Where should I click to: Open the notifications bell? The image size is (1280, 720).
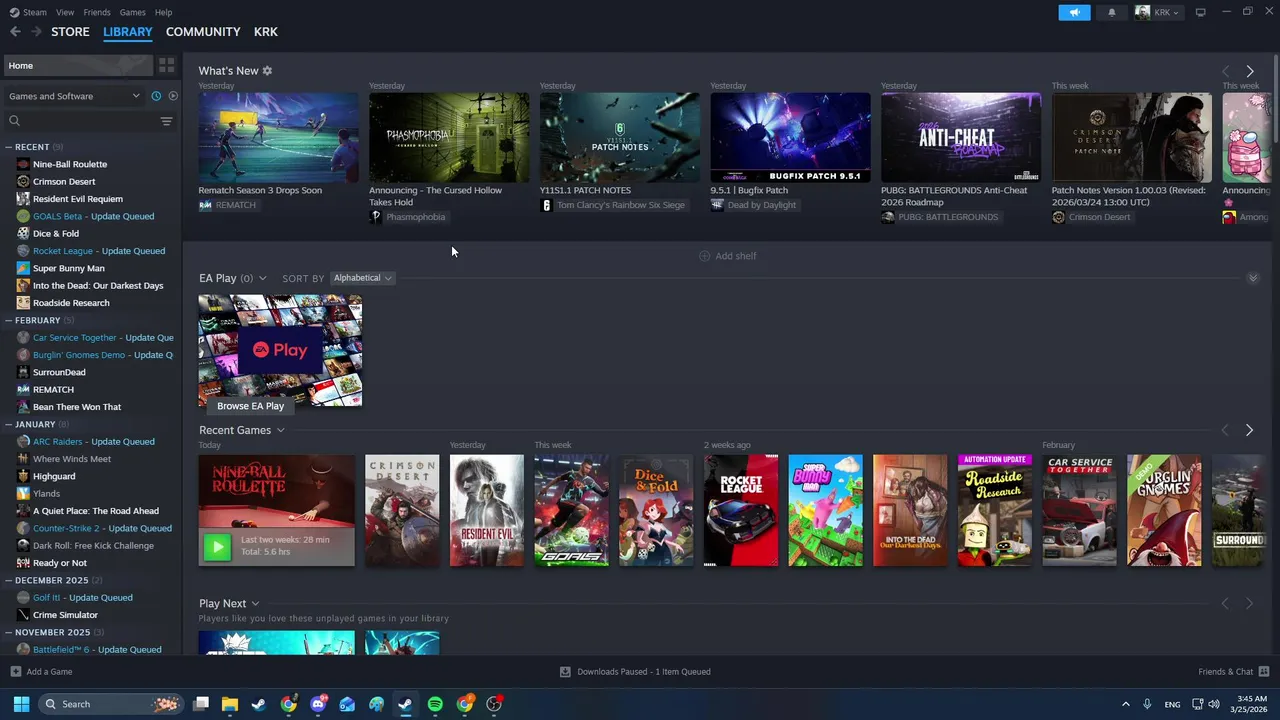1112,12
